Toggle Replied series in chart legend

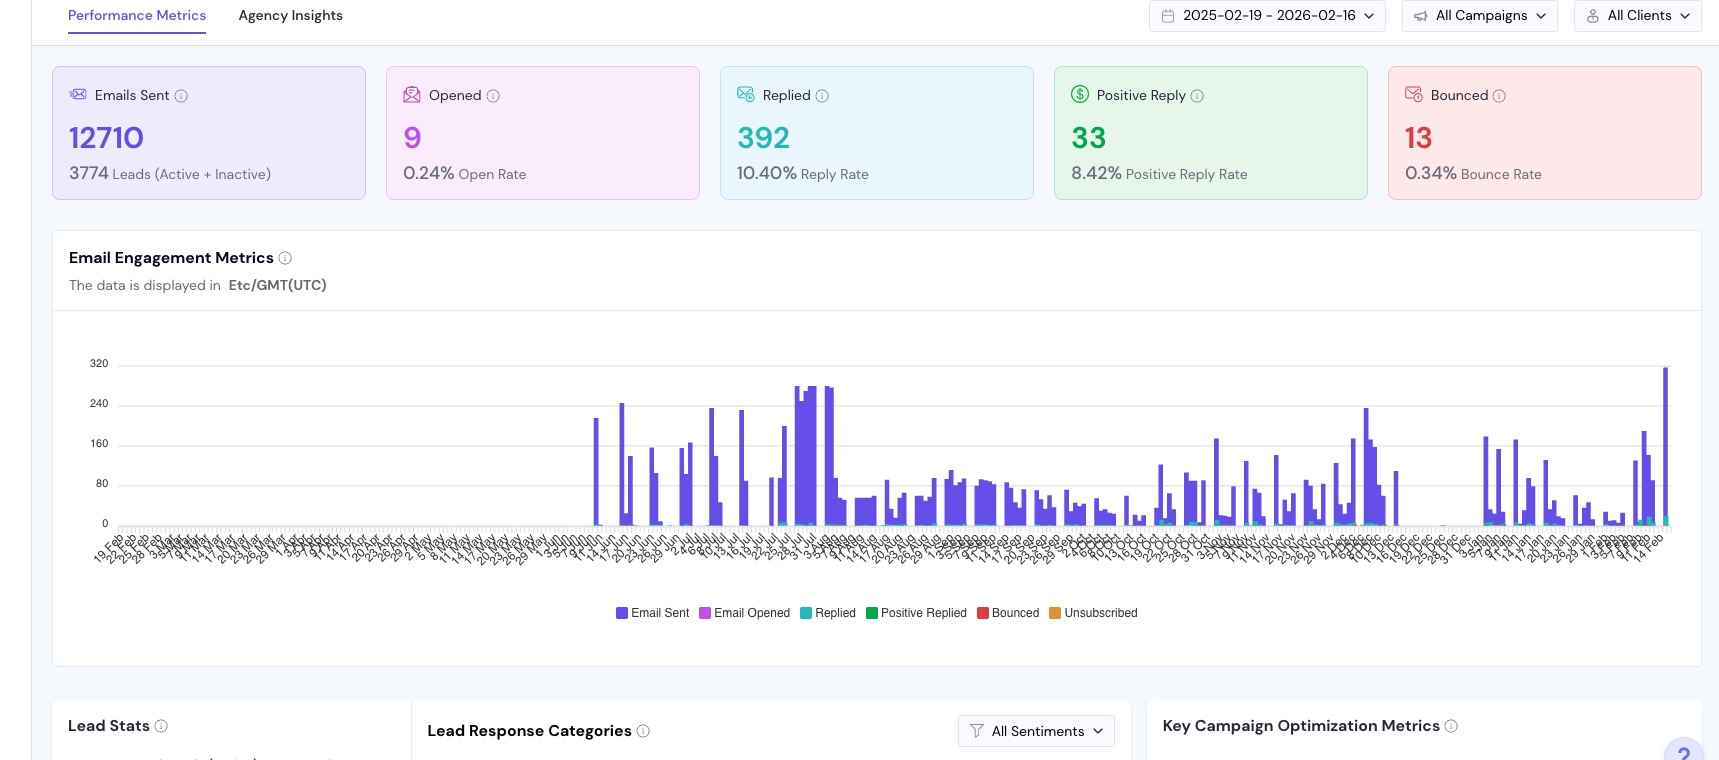(827, 613)
